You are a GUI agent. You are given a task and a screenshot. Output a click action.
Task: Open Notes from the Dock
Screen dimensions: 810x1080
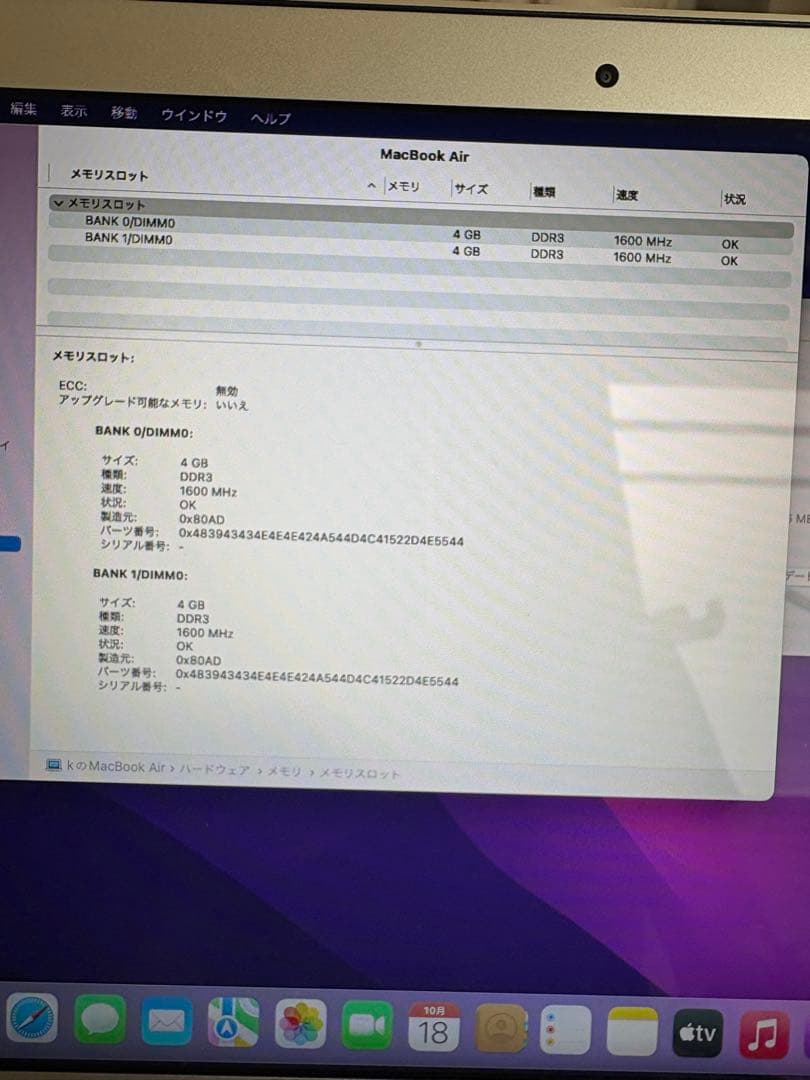pyautogui.click(x=632, y=1031)
